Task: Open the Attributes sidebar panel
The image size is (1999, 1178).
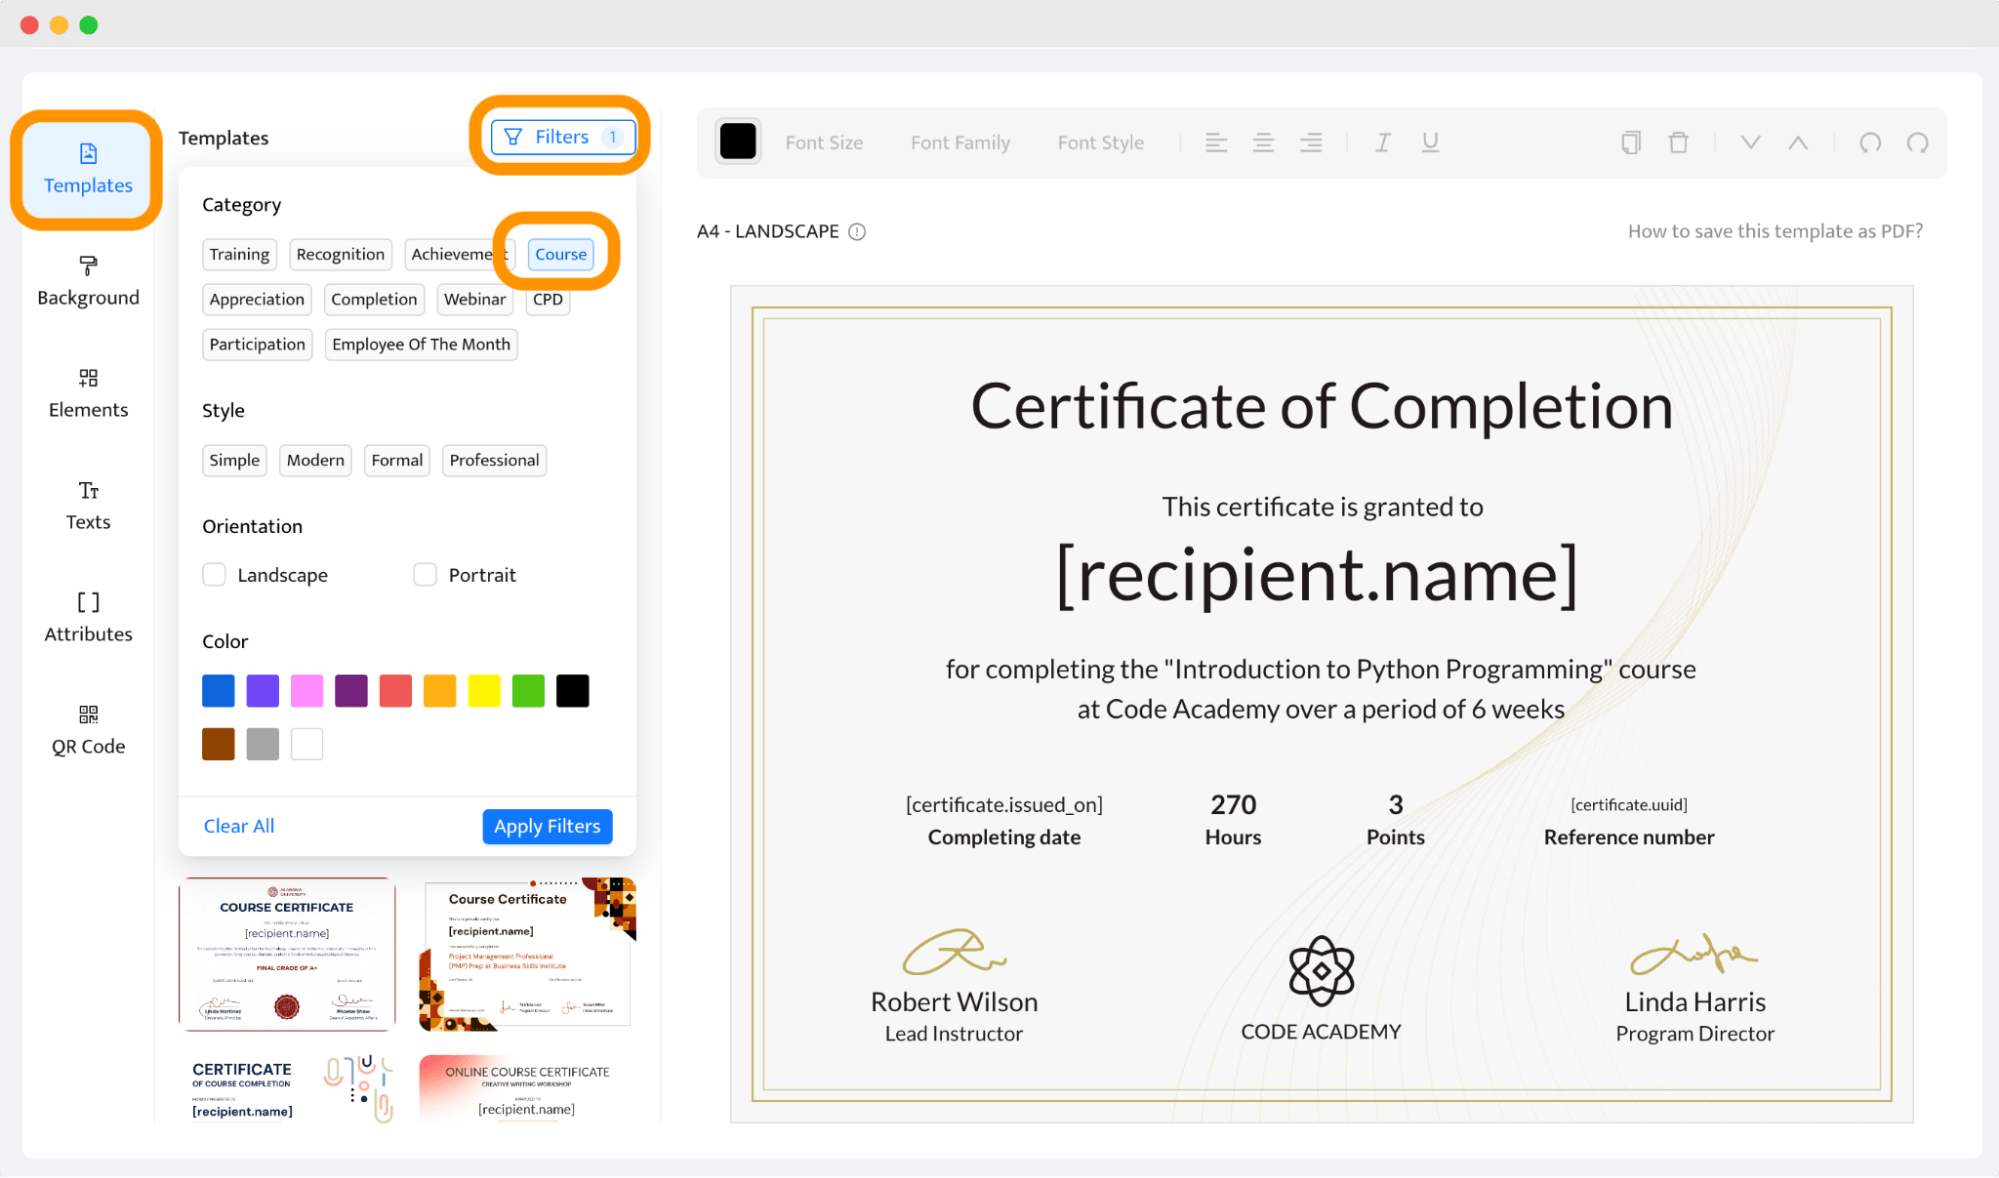Action: coord(88,618)
